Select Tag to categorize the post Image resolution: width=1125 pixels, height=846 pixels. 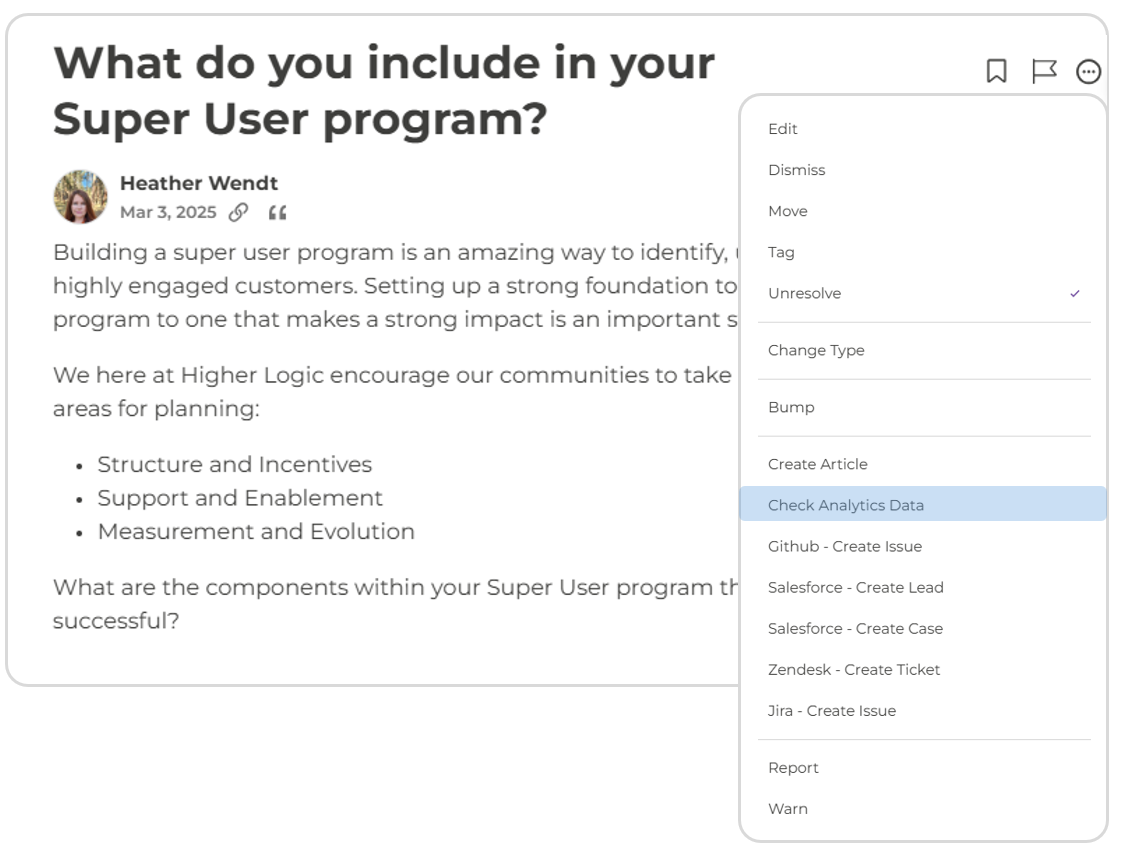(780, 252)
